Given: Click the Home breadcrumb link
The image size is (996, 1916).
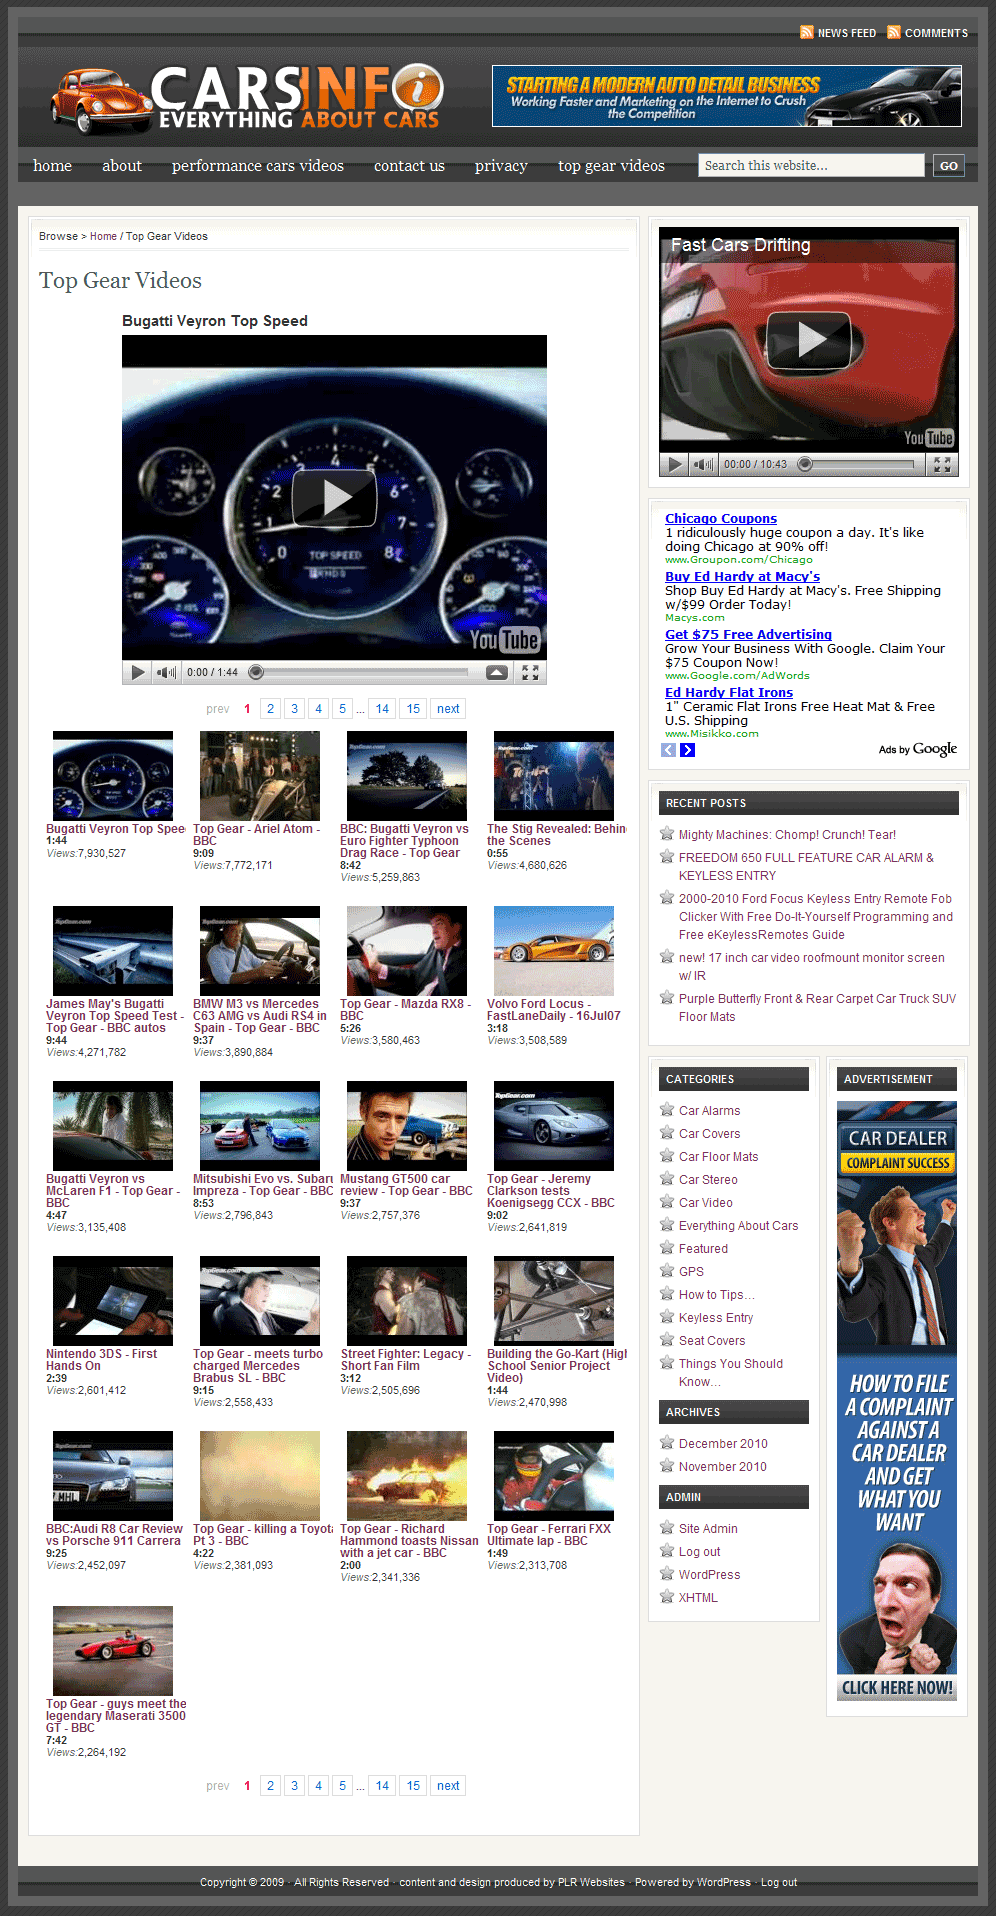Looking at the screenshot, I should [103, 237].
